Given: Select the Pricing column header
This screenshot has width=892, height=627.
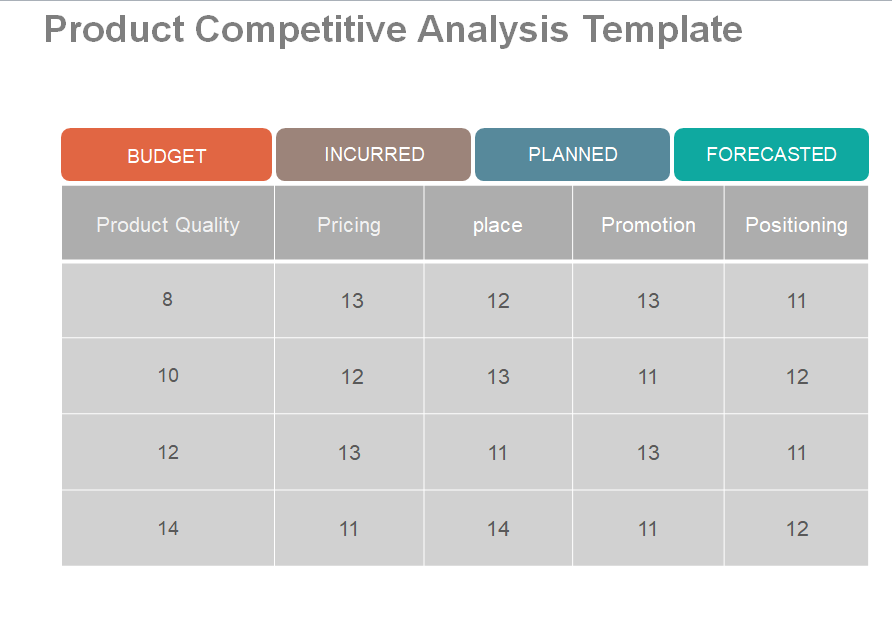Looking at the screenshot, I should (x=349, y=224).
